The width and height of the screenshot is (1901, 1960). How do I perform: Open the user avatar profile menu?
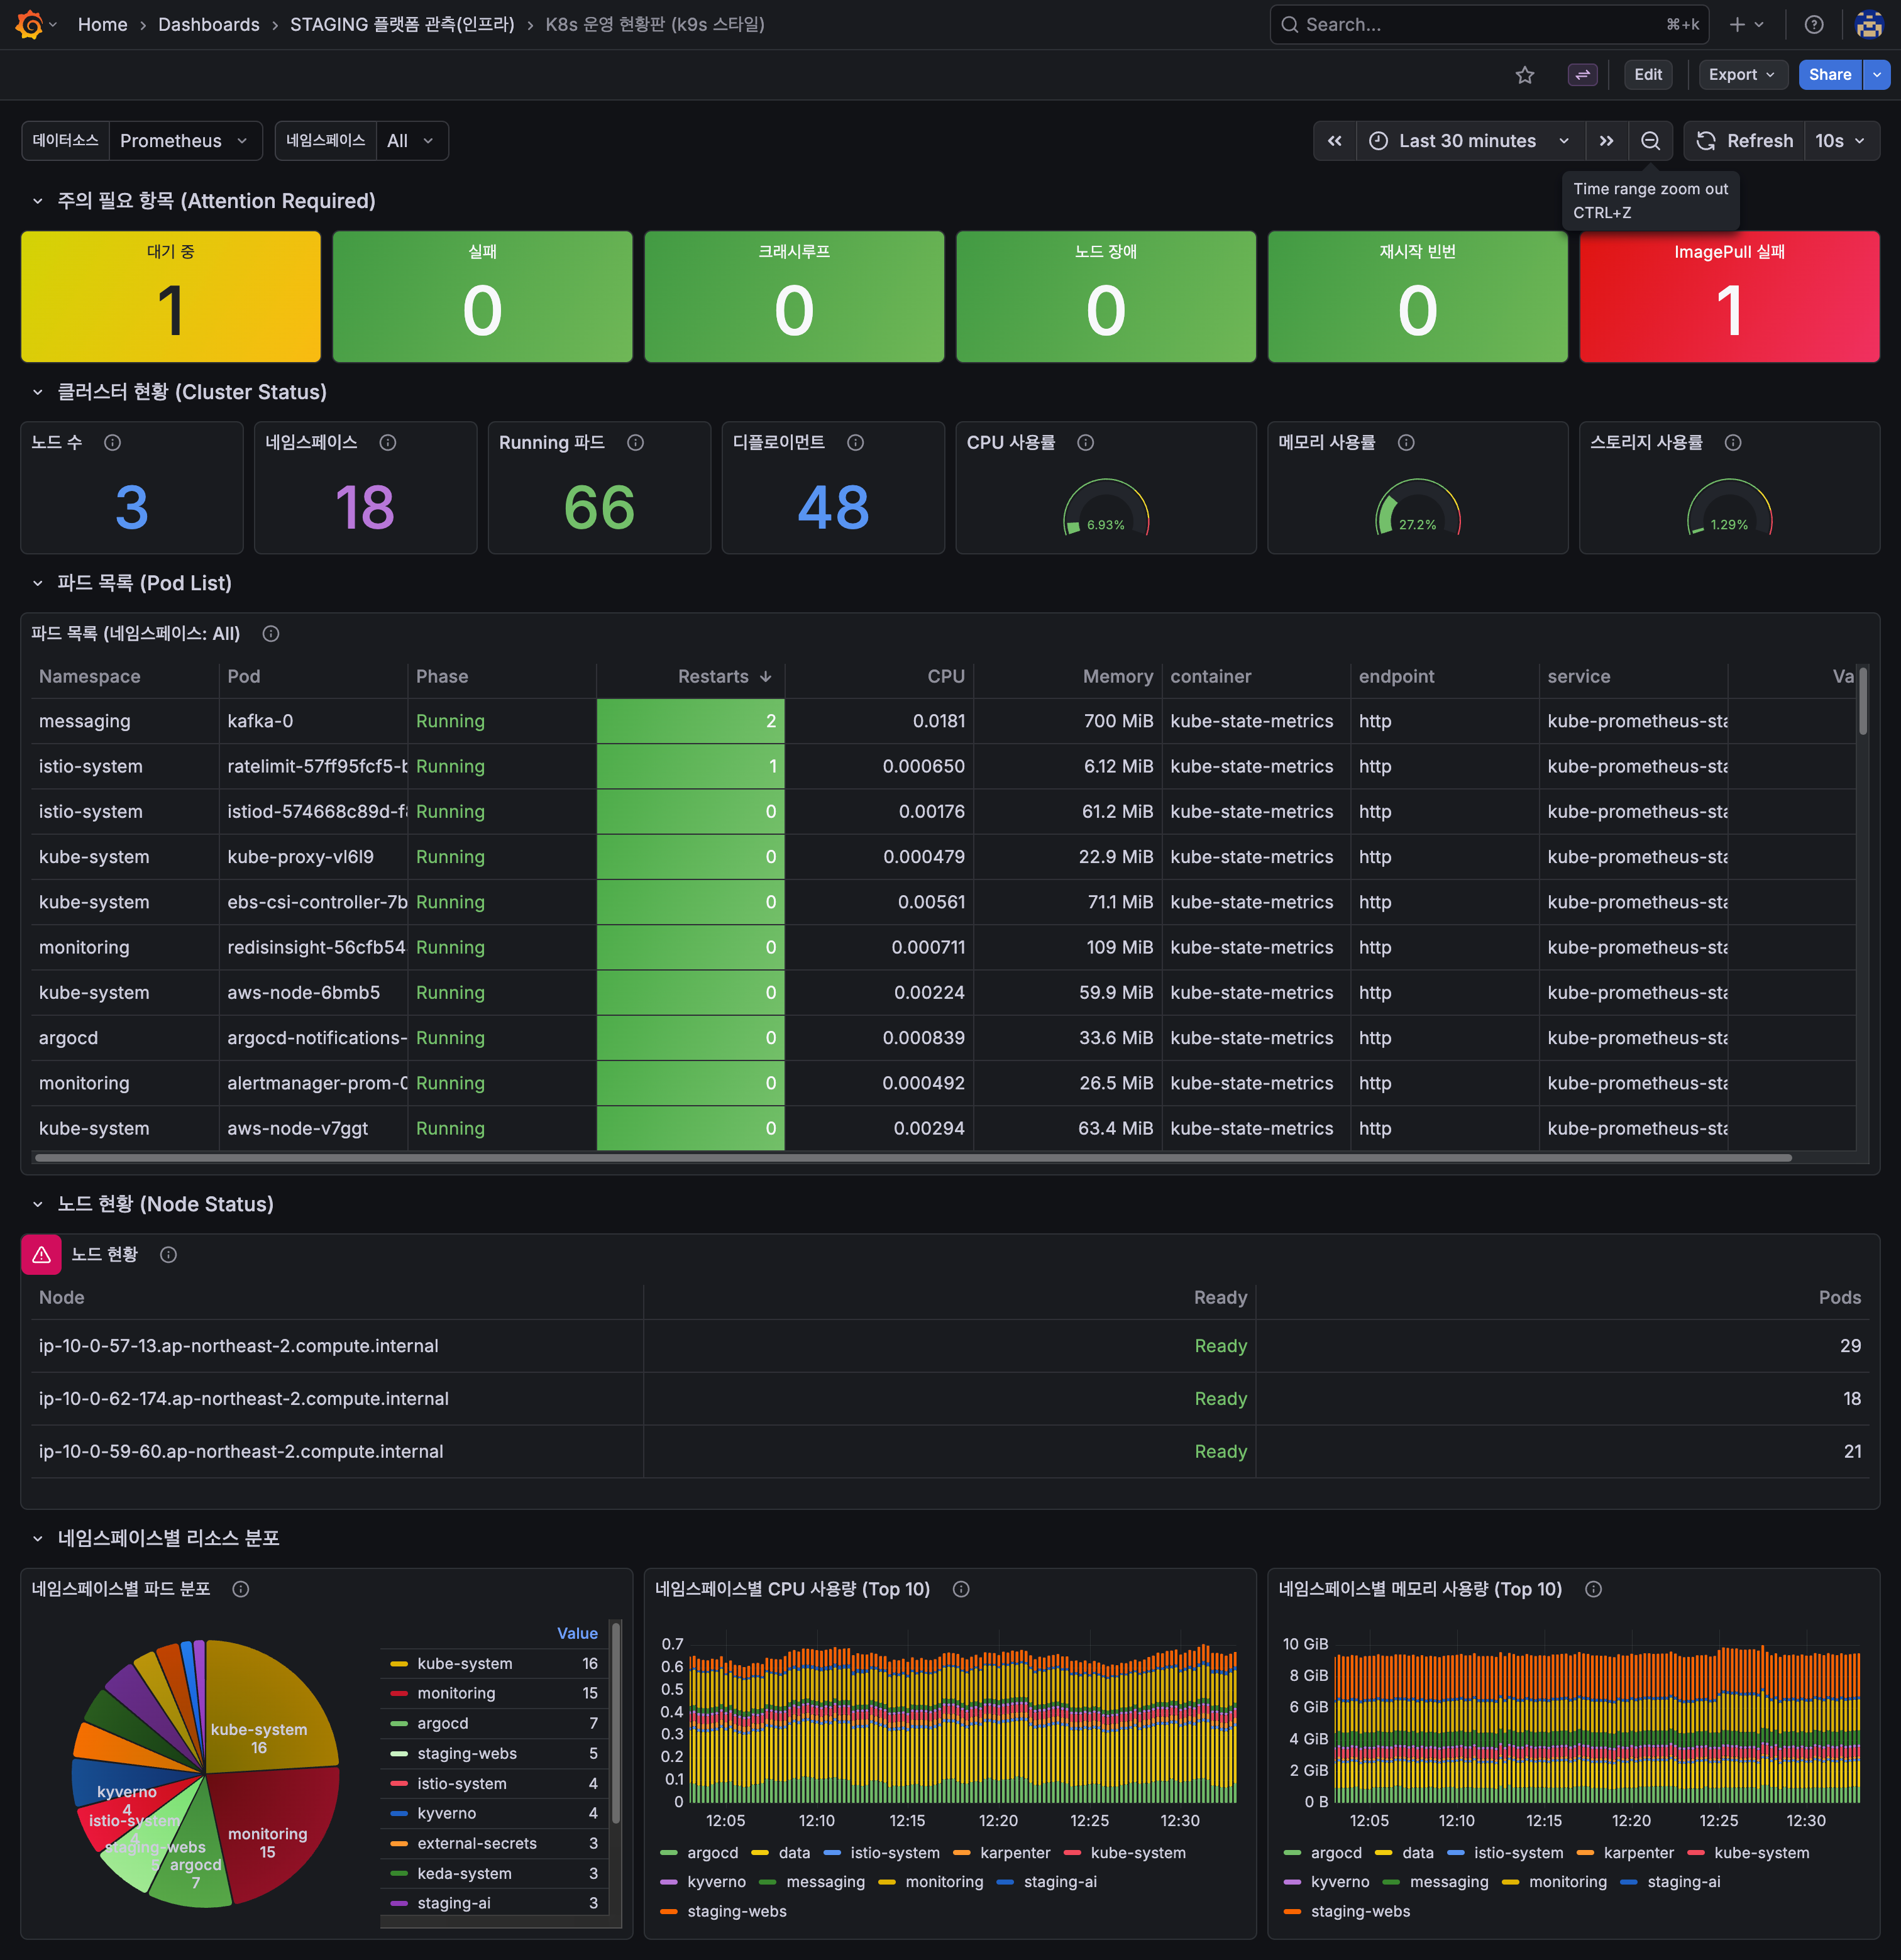click(x=1868, y=24)
